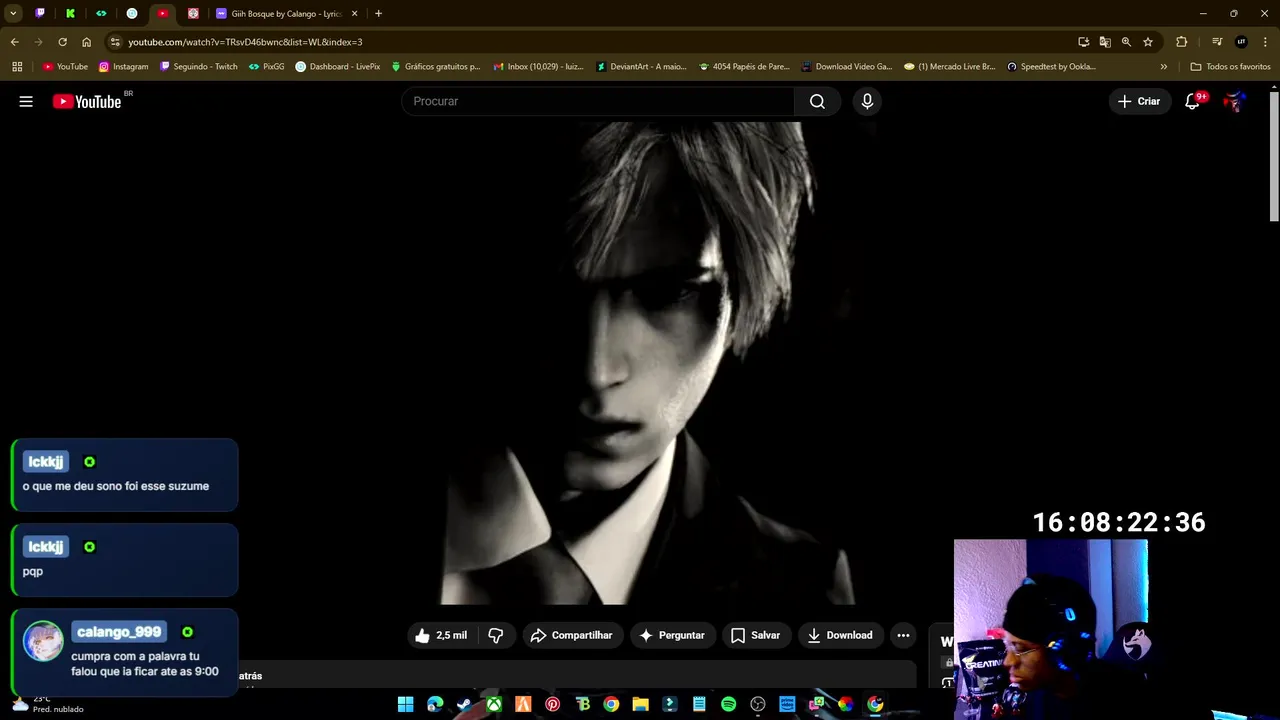This screenshot has height=720, width=1280.
Task: Translate this page icon
Action: [1105, 42]
